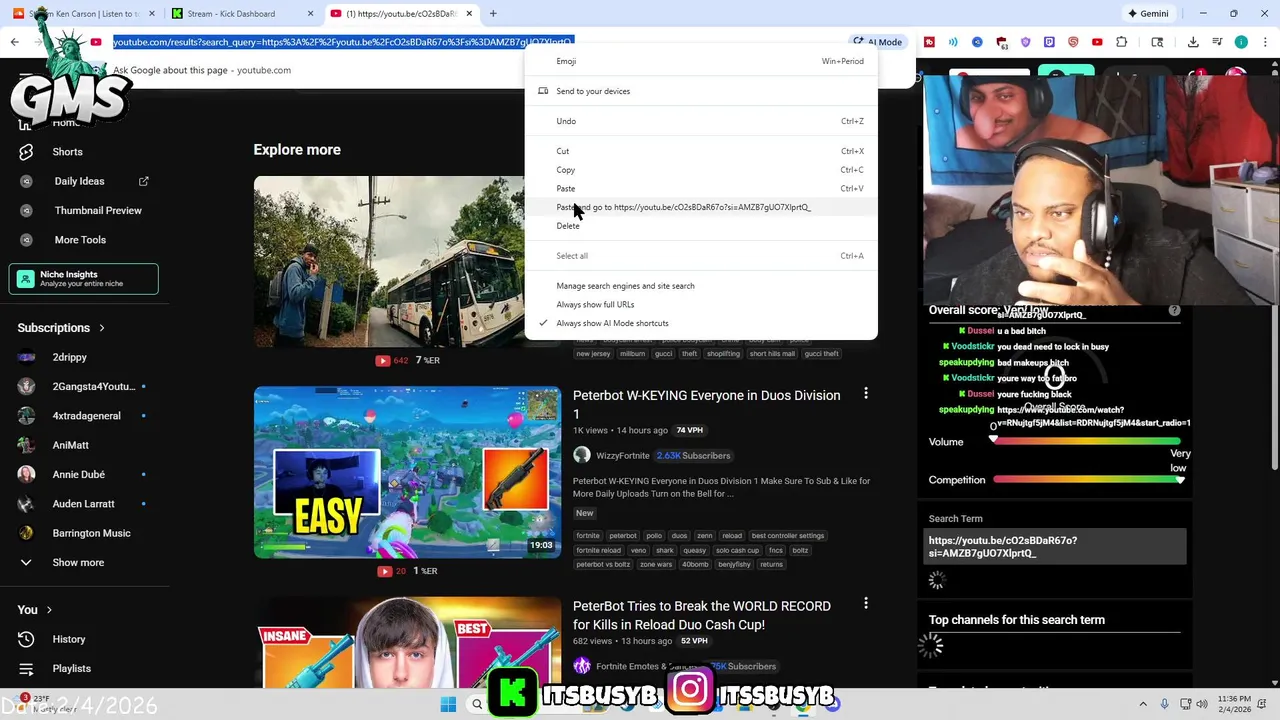Open the new tab plus button

(493, 14)
